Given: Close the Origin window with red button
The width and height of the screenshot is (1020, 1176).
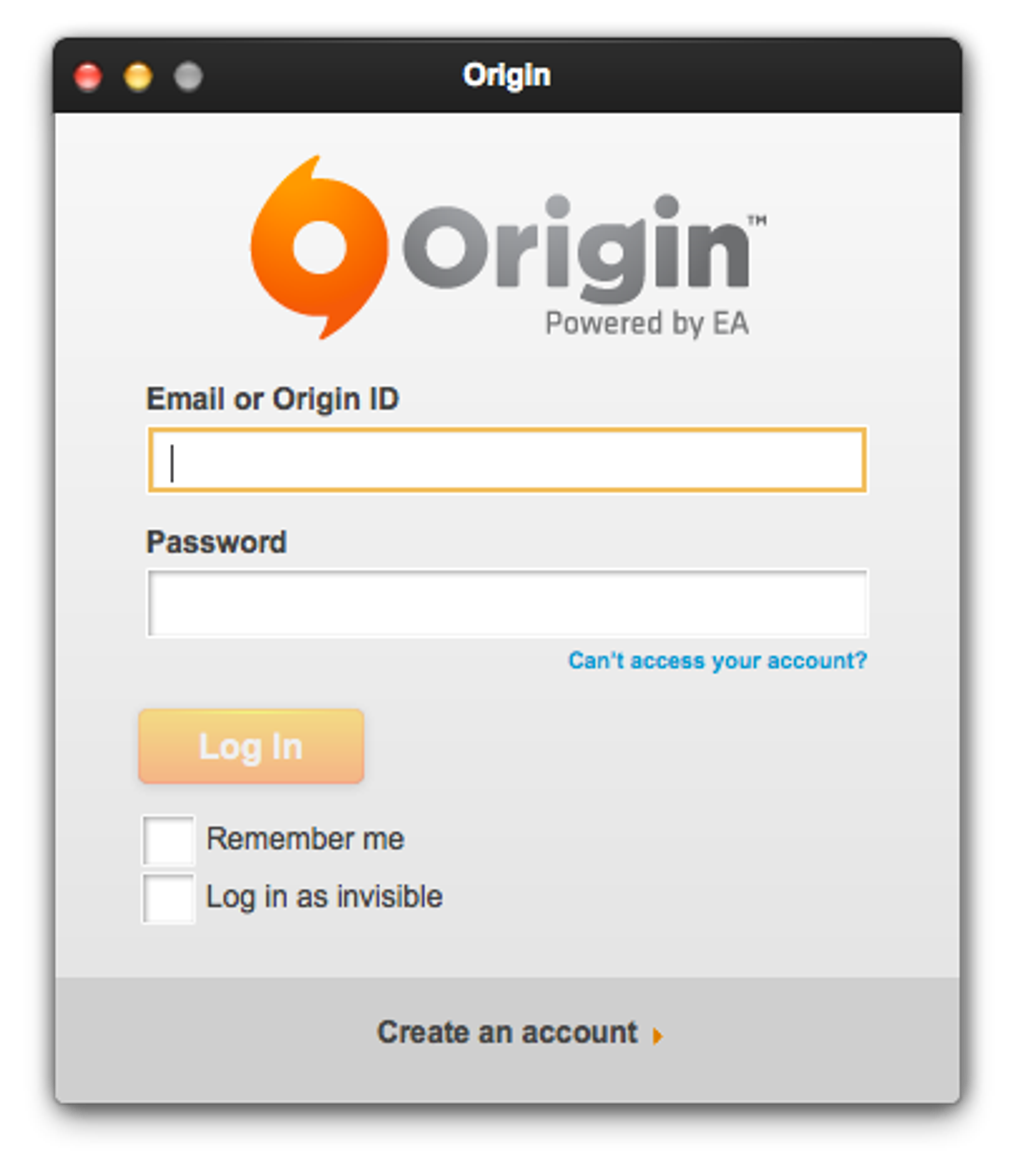Looking at the screenshot, I should [x=88, y=76].
